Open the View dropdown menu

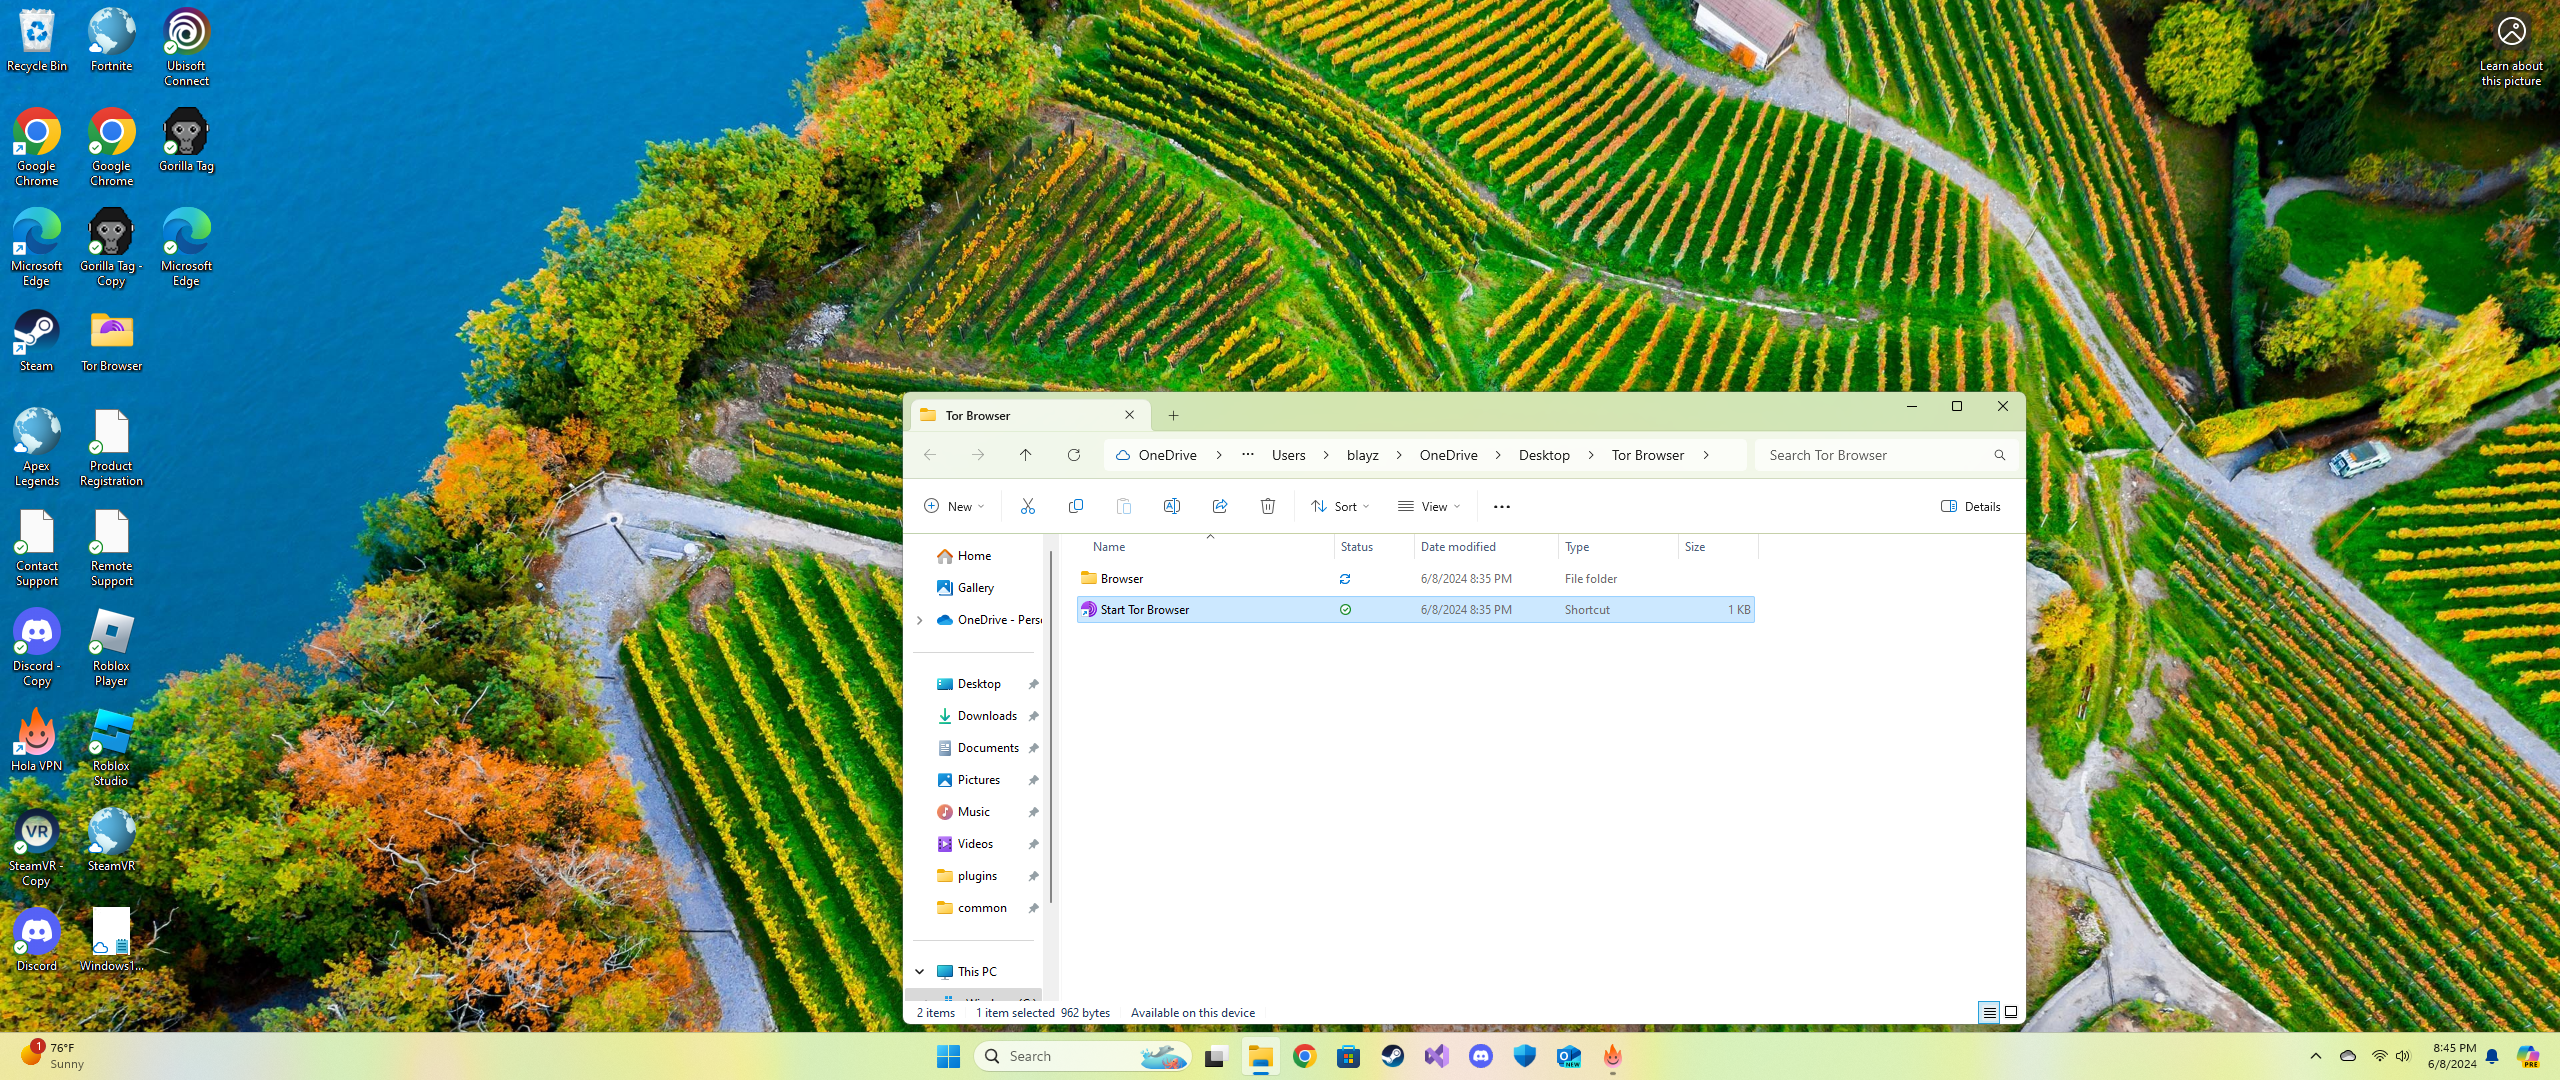1429,506
